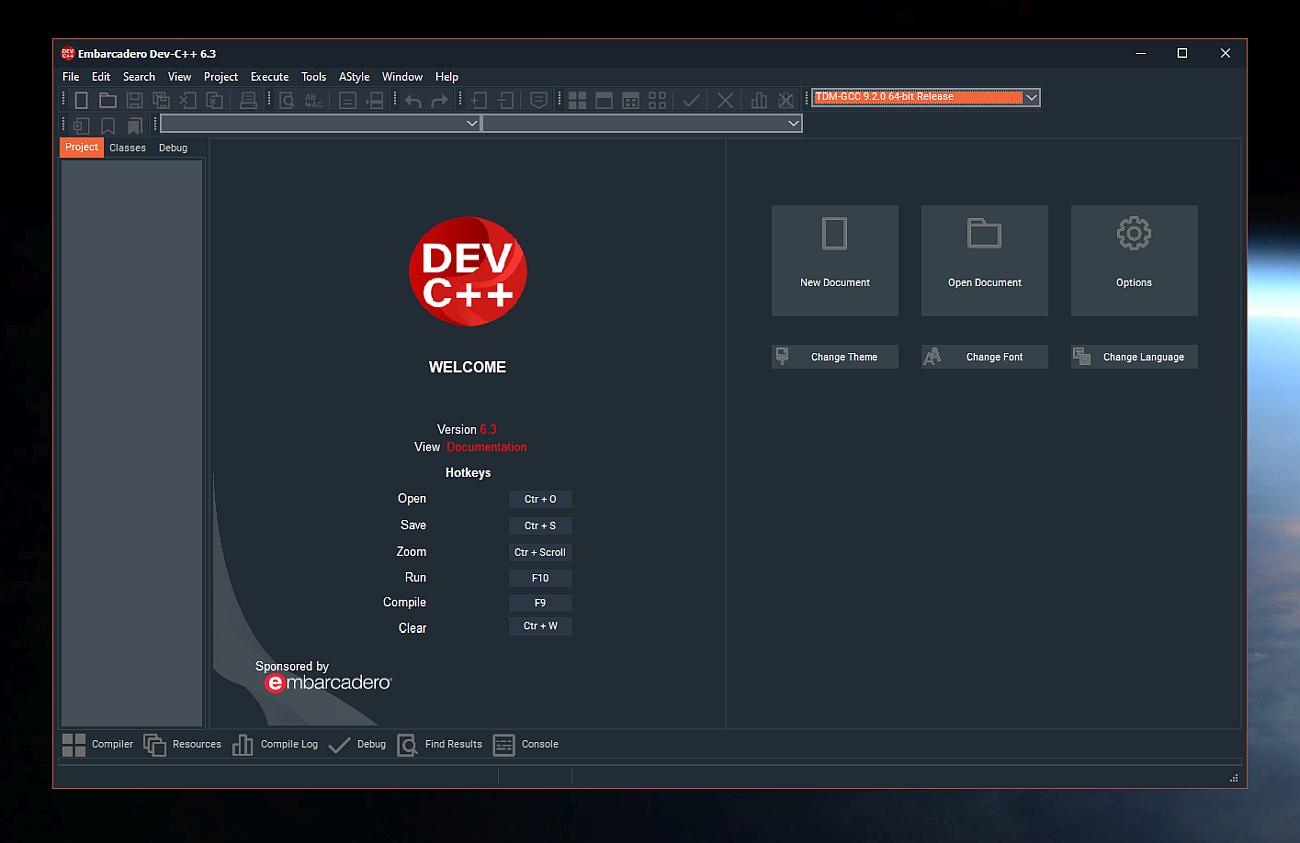Click the Rebuild All toolbar icon
Viewport: 1300px width, 843px height.
pyautogui.click(x=657, y=100)
